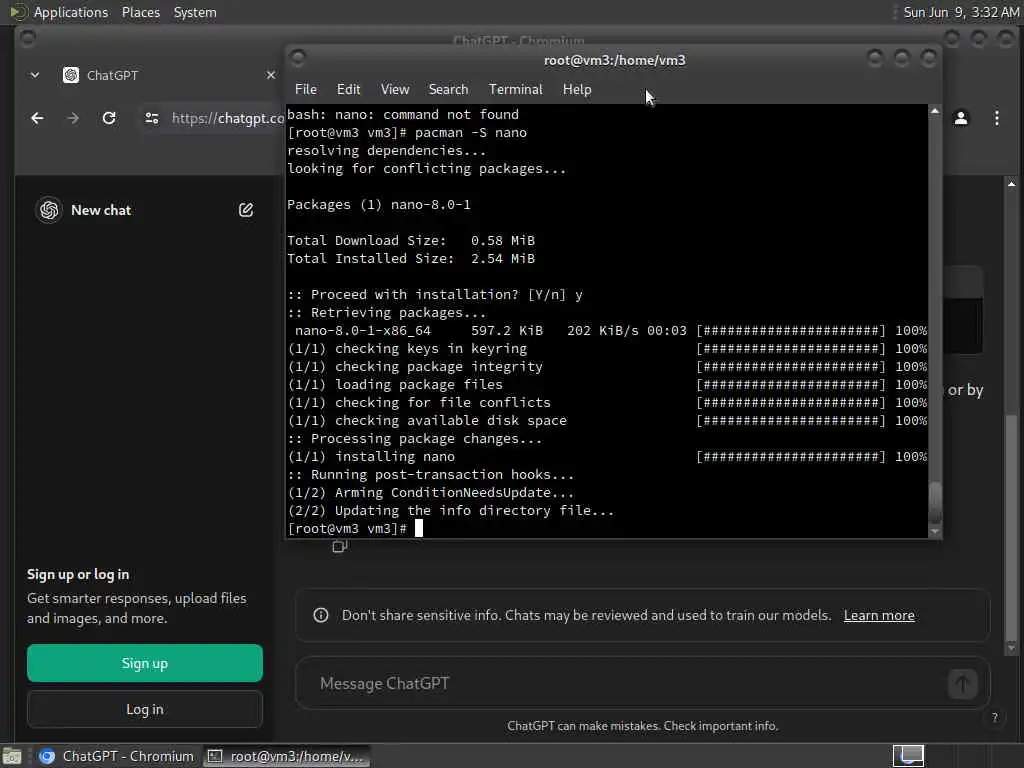
Task: Open the System menu in the top panel
Action: pyautogui.click(x=195, y=12)
